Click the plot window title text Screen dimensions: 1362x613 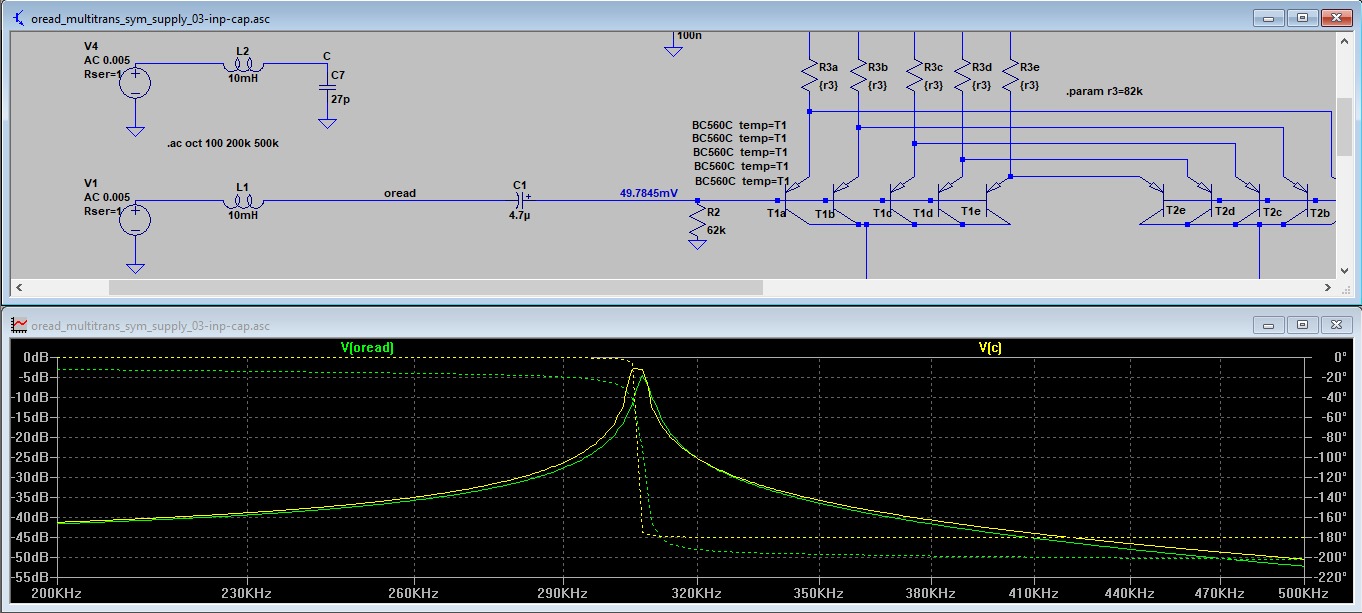coord(150,325)
